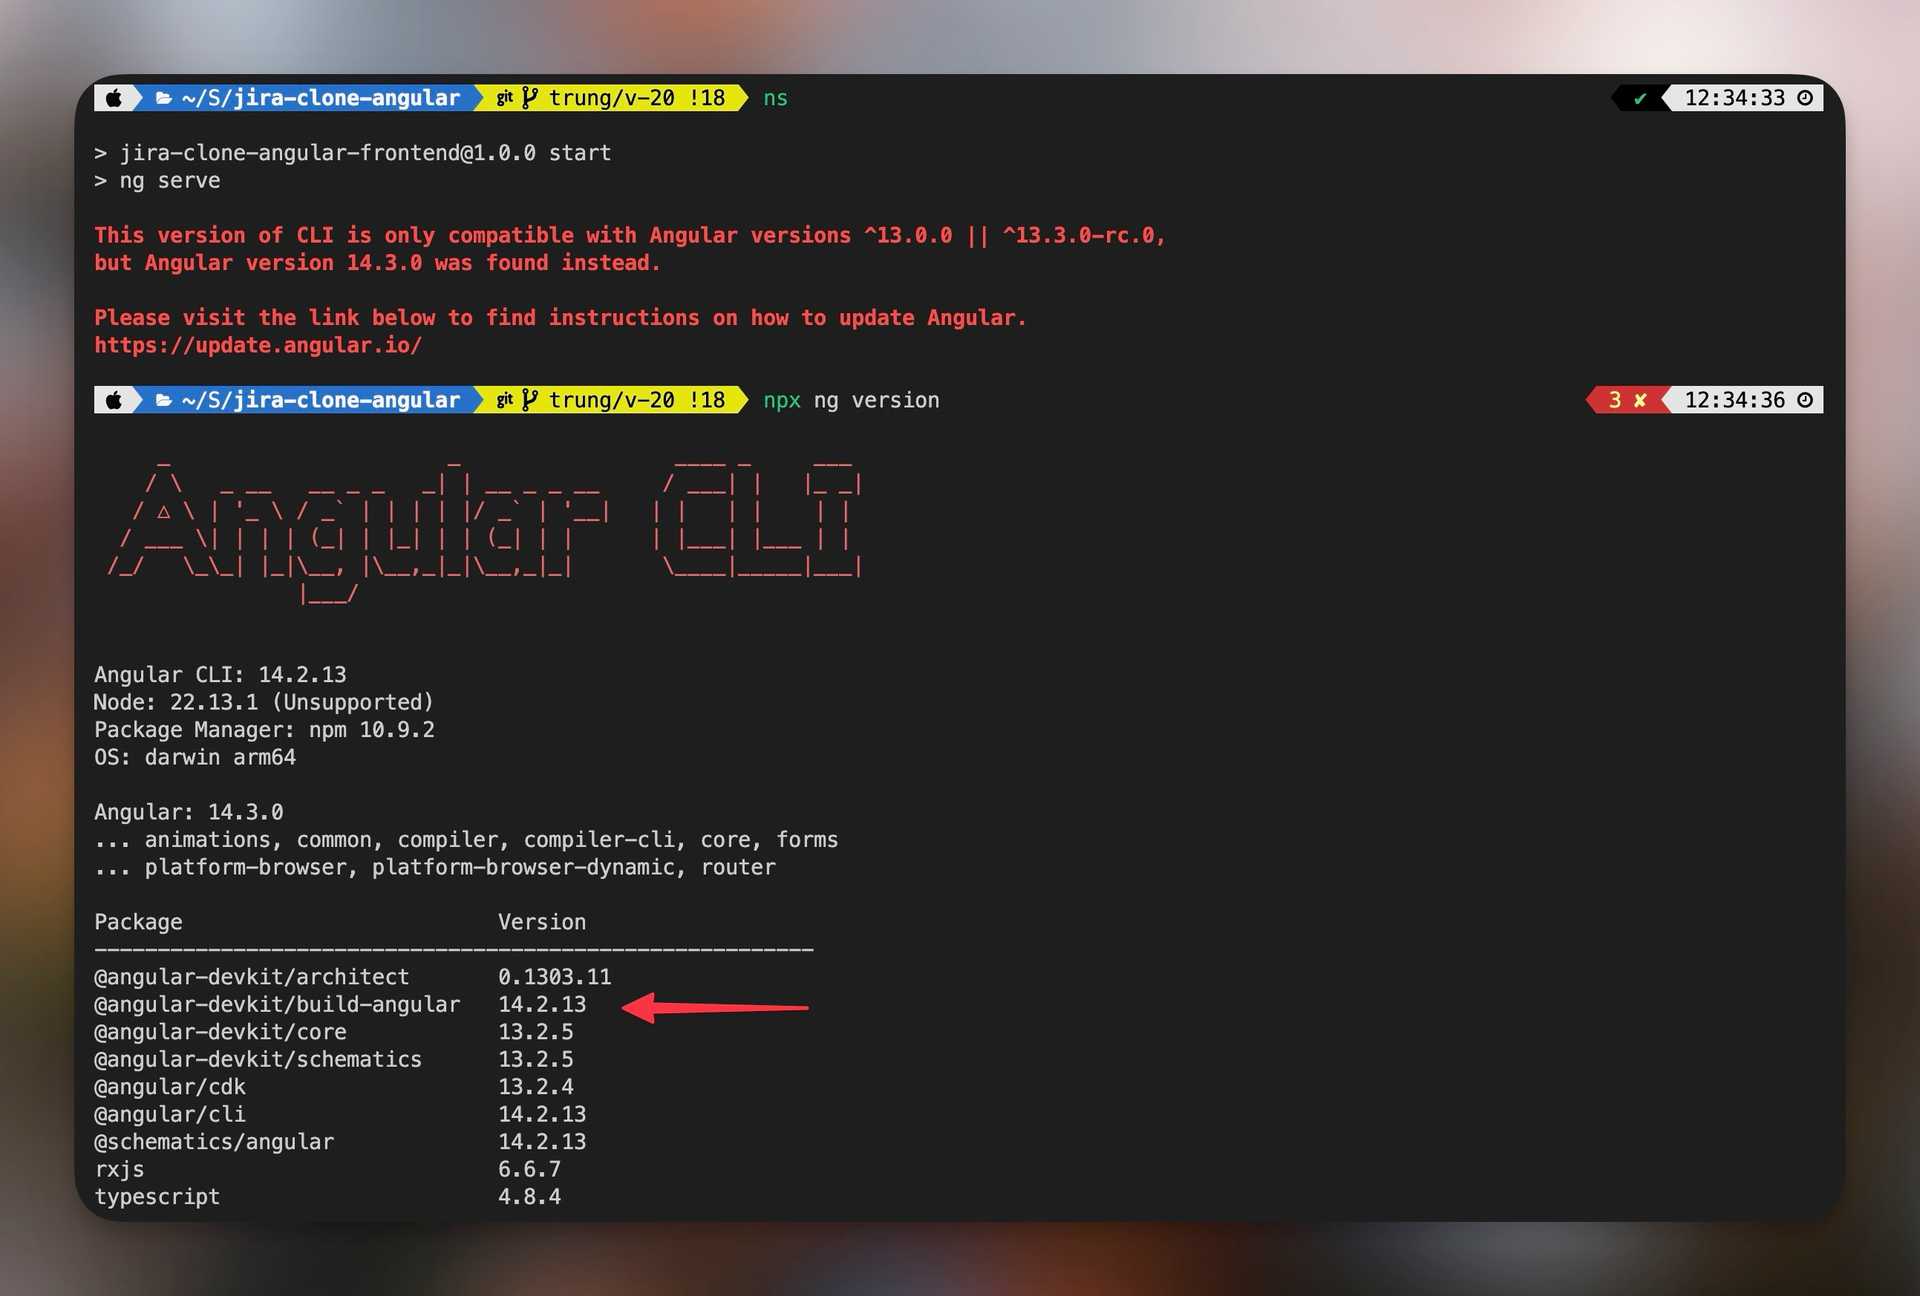This screenshot has width=1920, height=1296.
Task: Click the folder icon on the npx prompt line
Action: pos(164,400)
